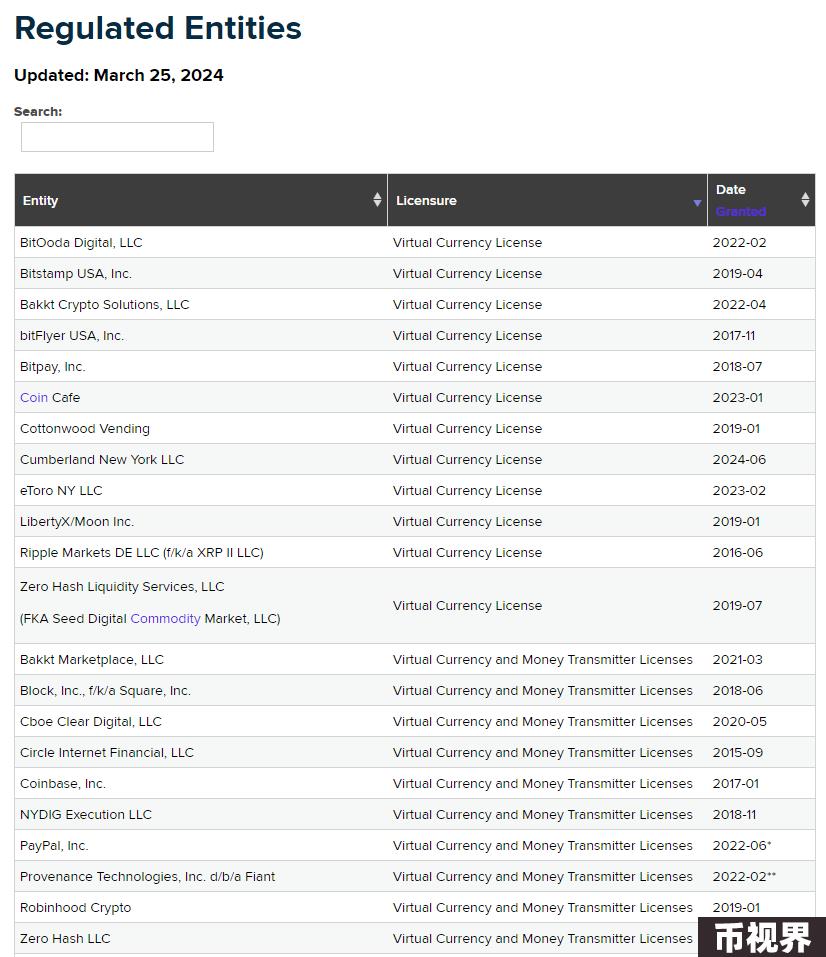Select the Robinhood Crypto entry
This screenshot has height=957, width=826.
pos(76,908)
